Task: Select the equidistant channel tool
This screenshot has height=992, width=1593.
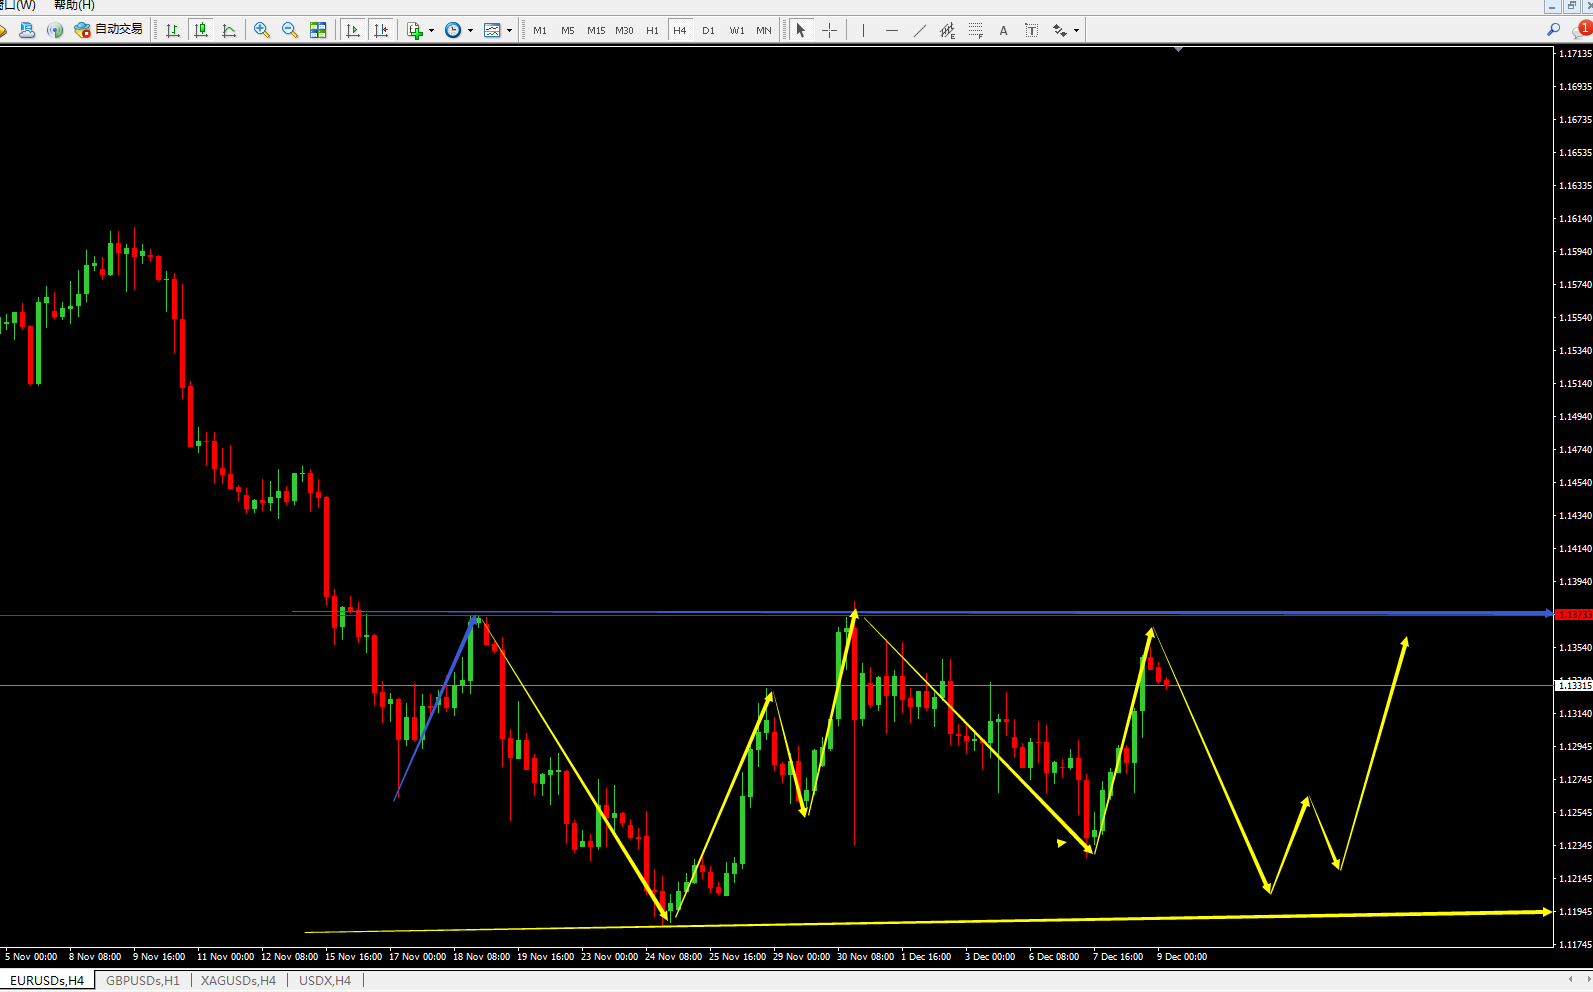Action: coord(947,30)
